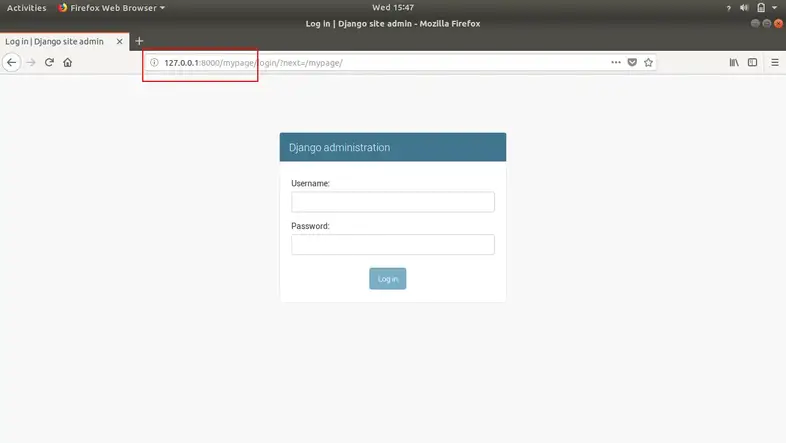
Task: Click the battery icon in top bar
Action: click(x=761, y=8)
